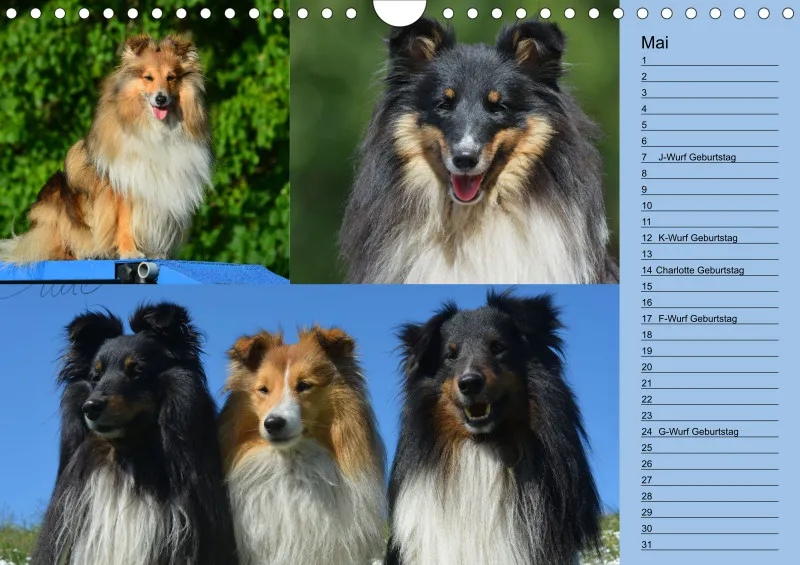Click the day number 3 line
This screenshot has height=565, width=800.
pyautogui.click(x=709, y=93)
